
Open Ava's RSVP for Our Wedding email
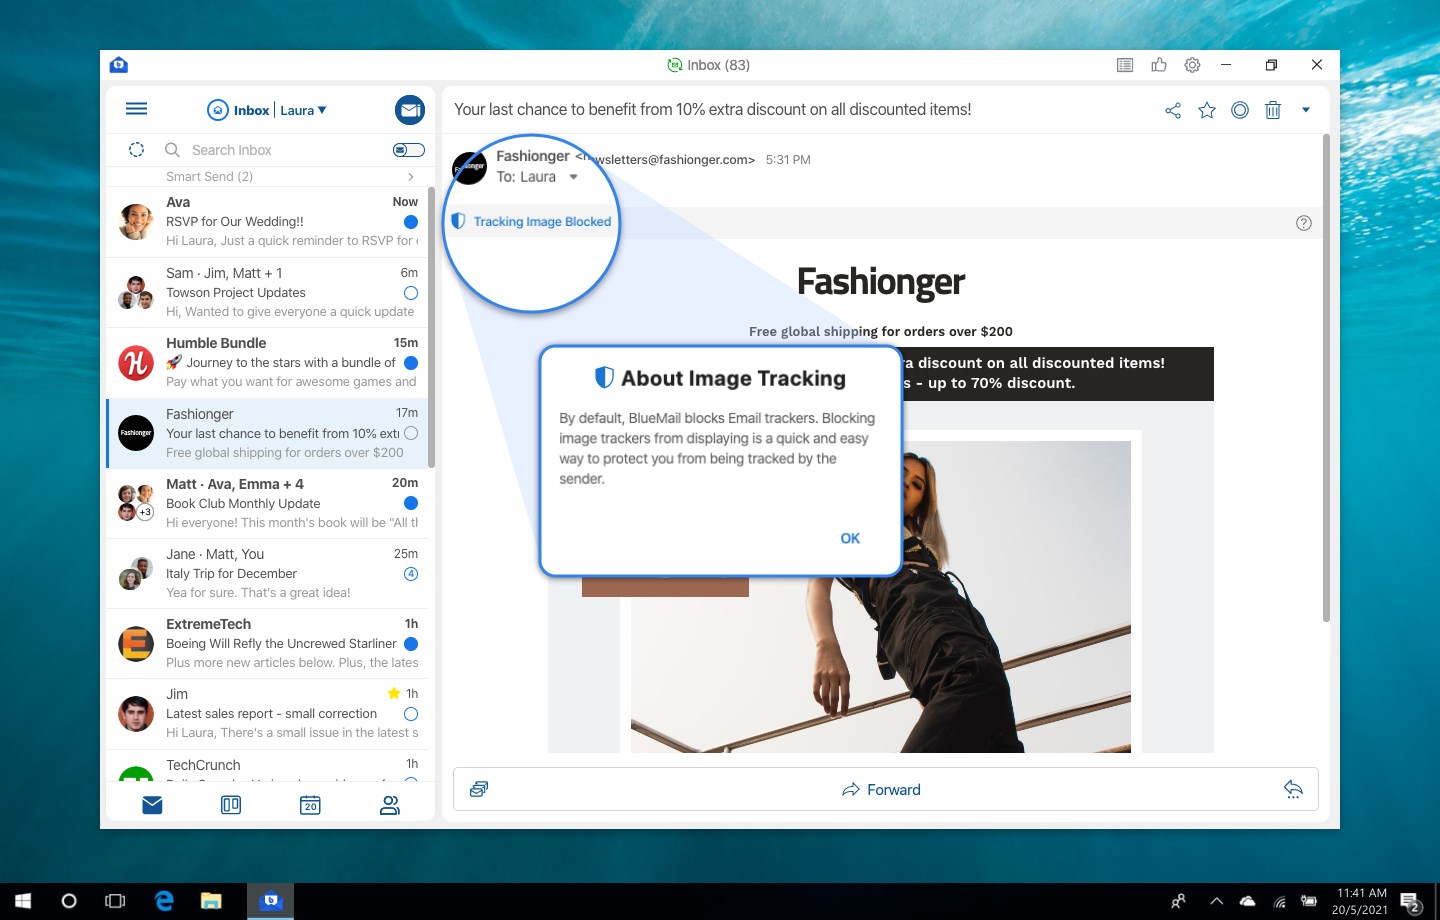tap(268, 222)
